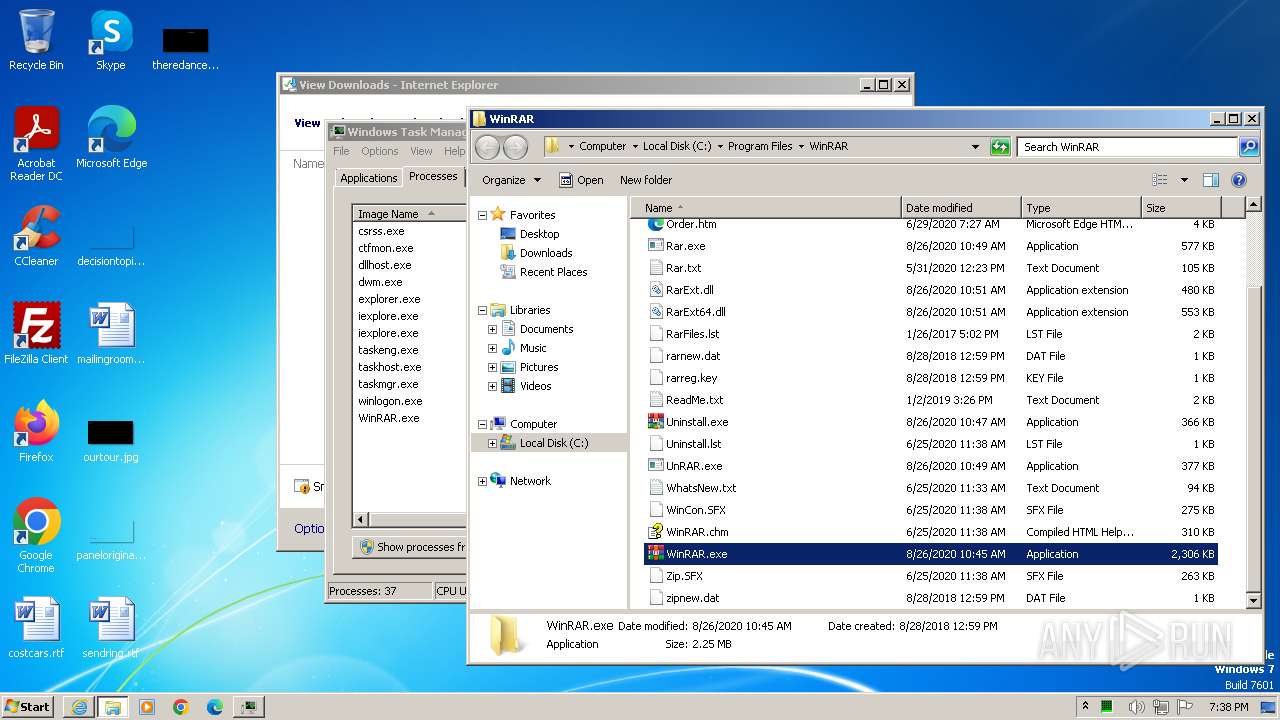Open Explorer help question mark icon
The width and height of the screenshot is (1280, 720).
[1239, 180]
